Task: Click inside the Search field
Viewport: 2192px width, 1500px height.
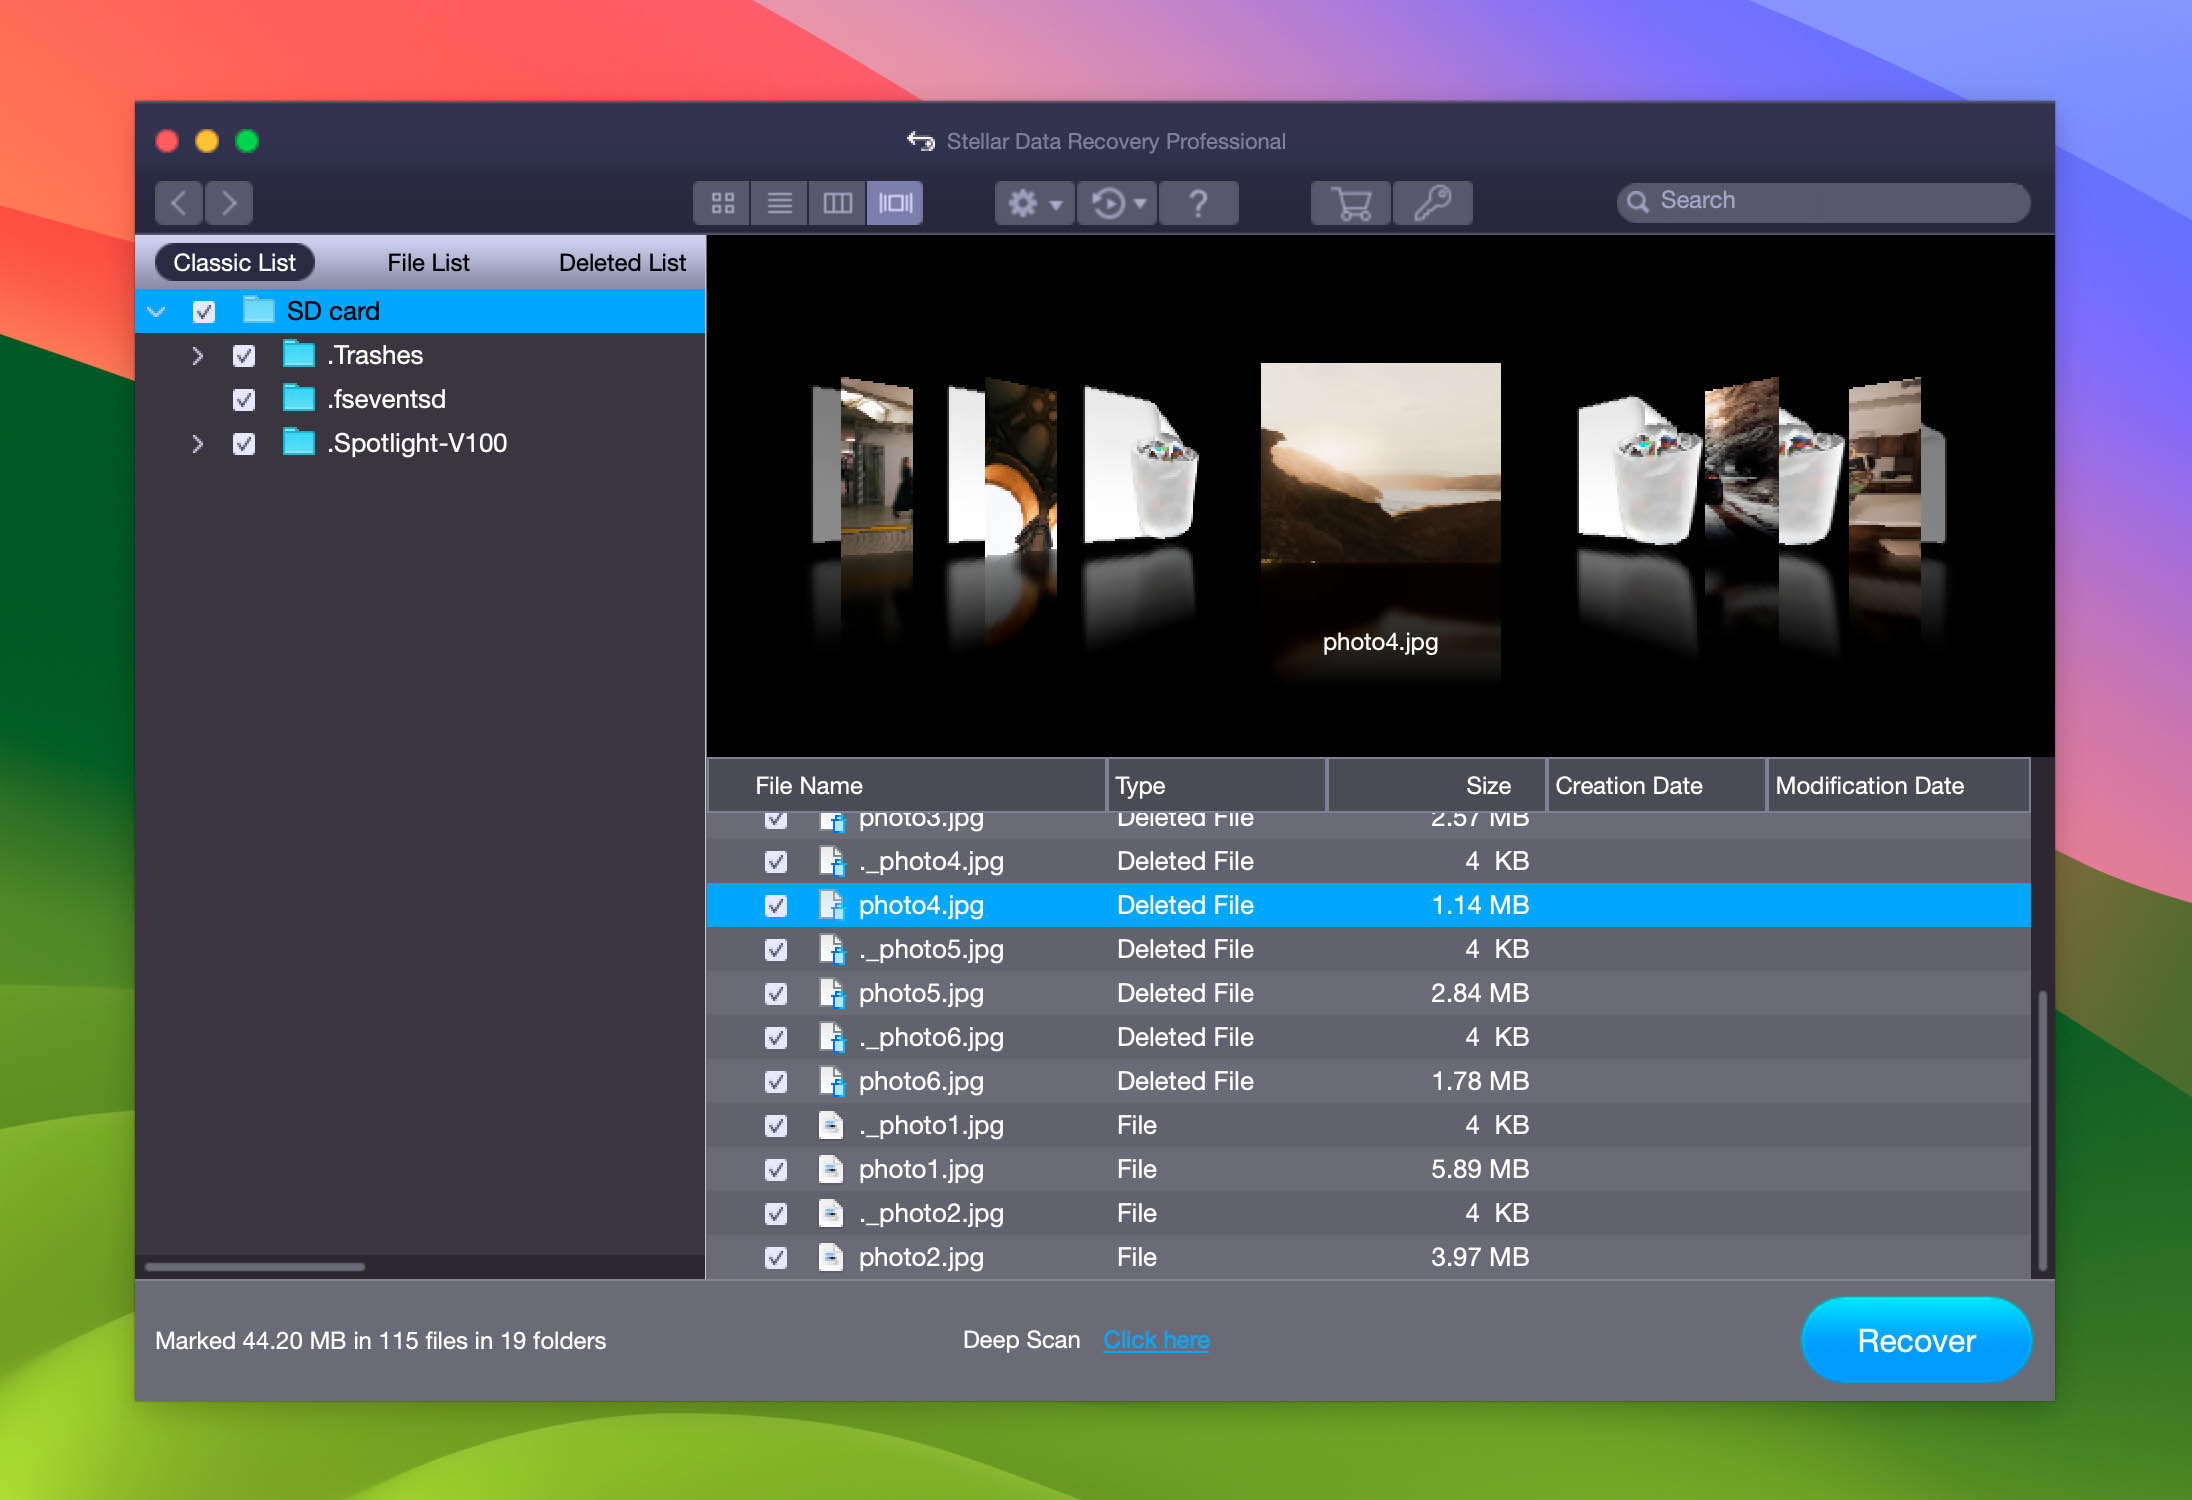Action: click(x=1823, y=201)
